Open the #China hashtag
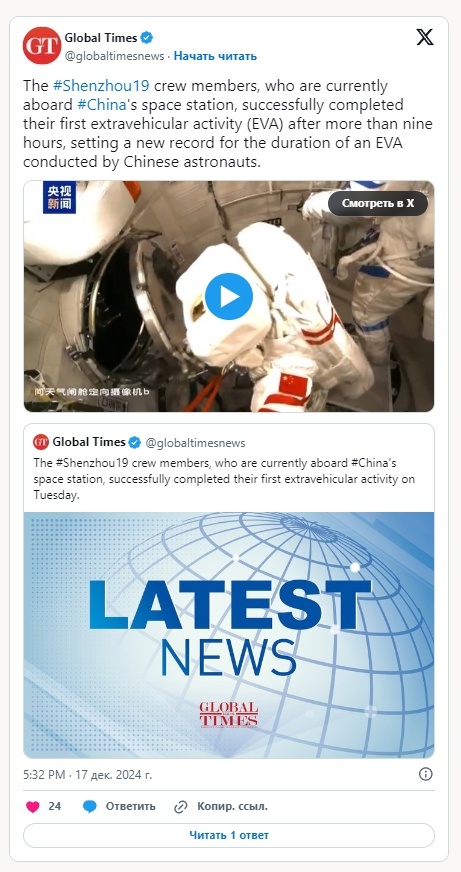461x872 pixels. [101, 105]
